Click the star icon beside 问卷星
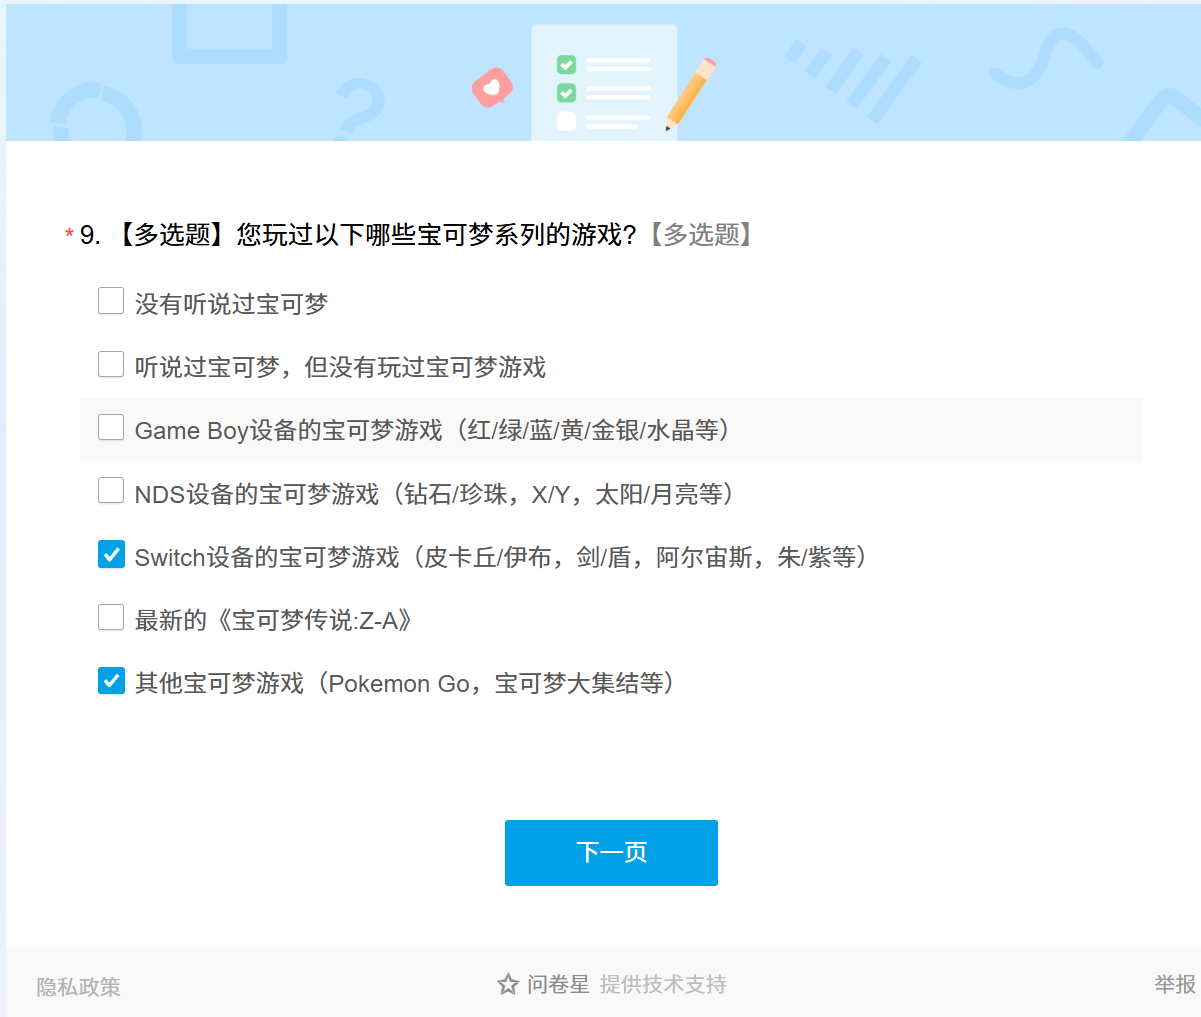 (508, 985)
